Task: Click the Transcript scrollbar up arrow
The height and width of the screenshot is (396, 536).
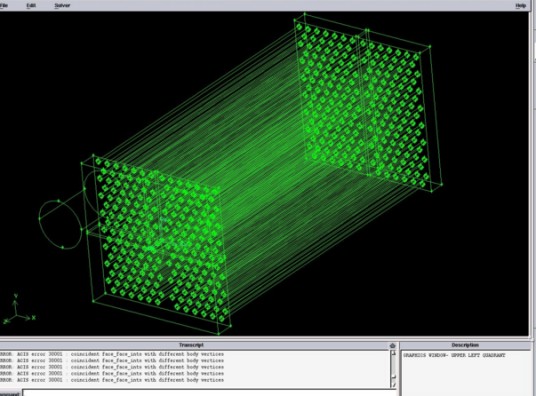Action: (x=393, y=353)
